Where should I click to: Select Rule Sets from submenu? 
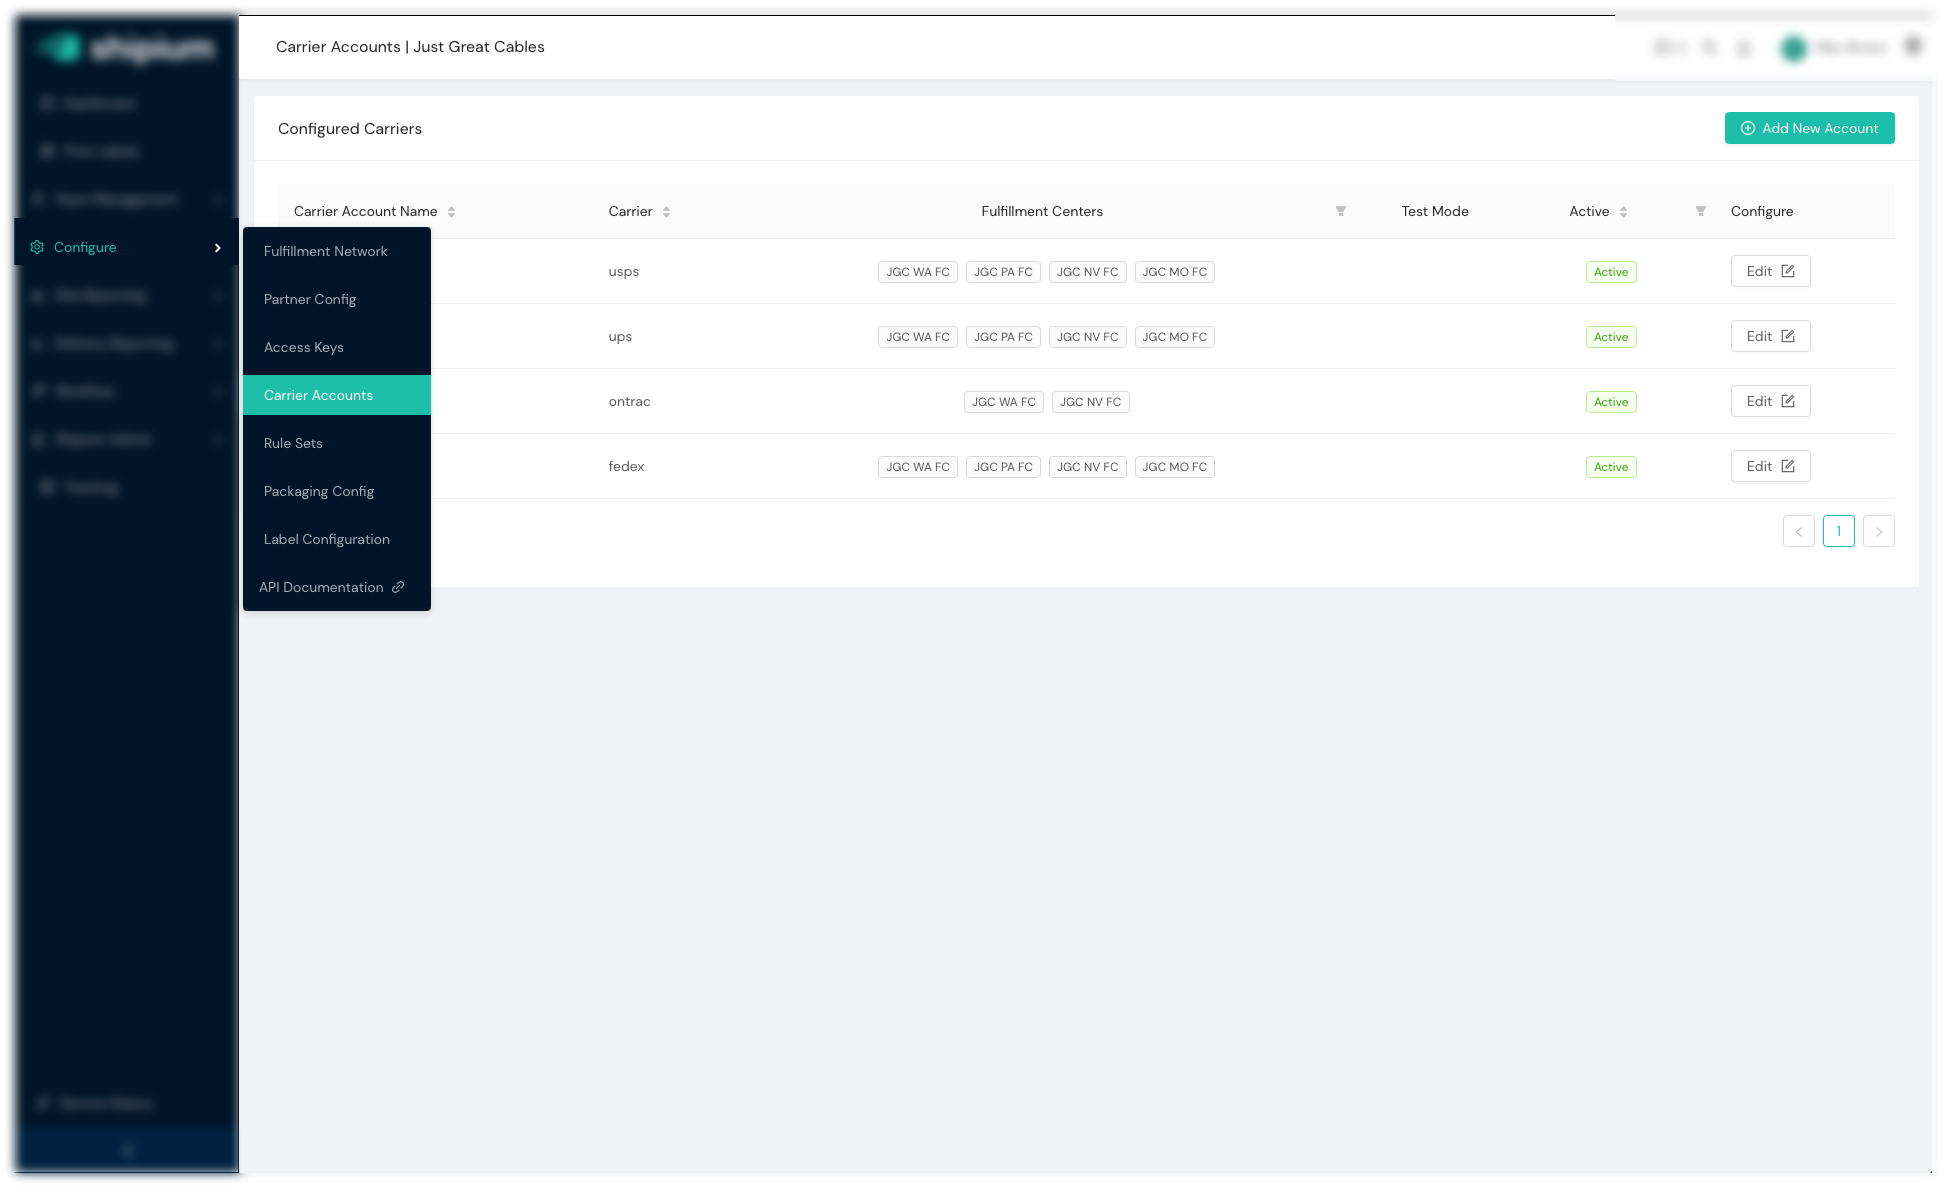click(293, 443)
